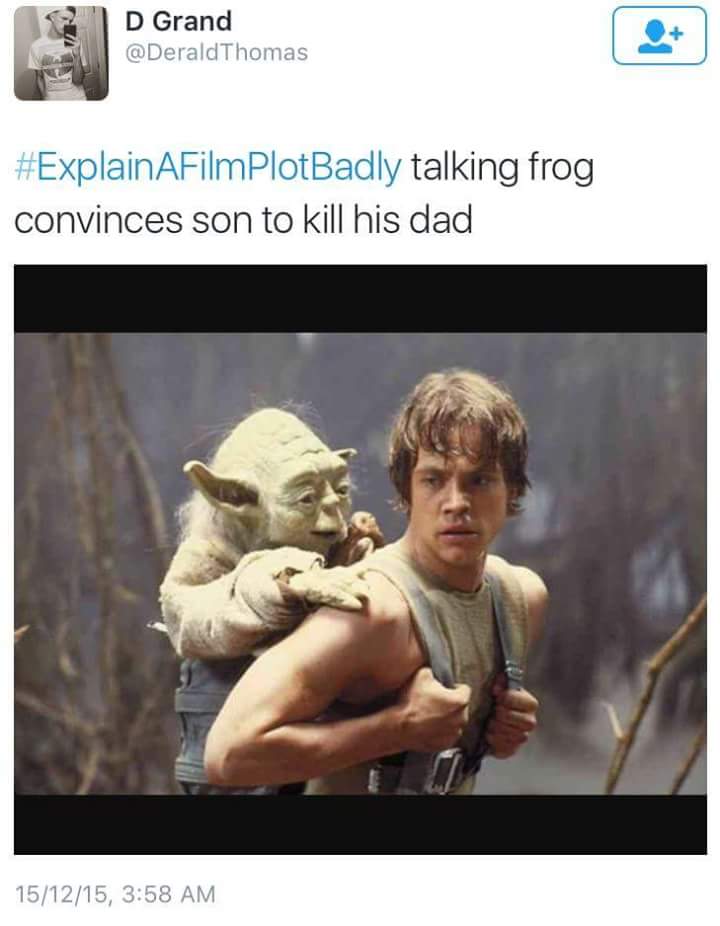Image resolution: width=720 pixels, height=926 pixels.
Task: Click the text 'convinces son to kill his dad'
Action: coord(243,220)
